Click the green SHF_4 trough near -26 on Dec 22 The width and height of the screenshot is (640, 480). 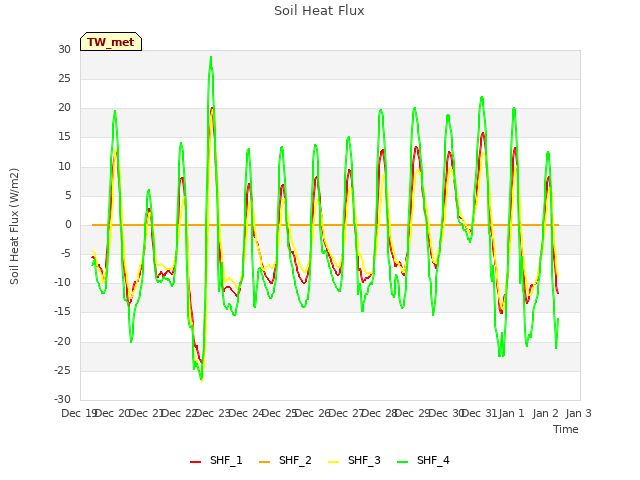(202, 379)
